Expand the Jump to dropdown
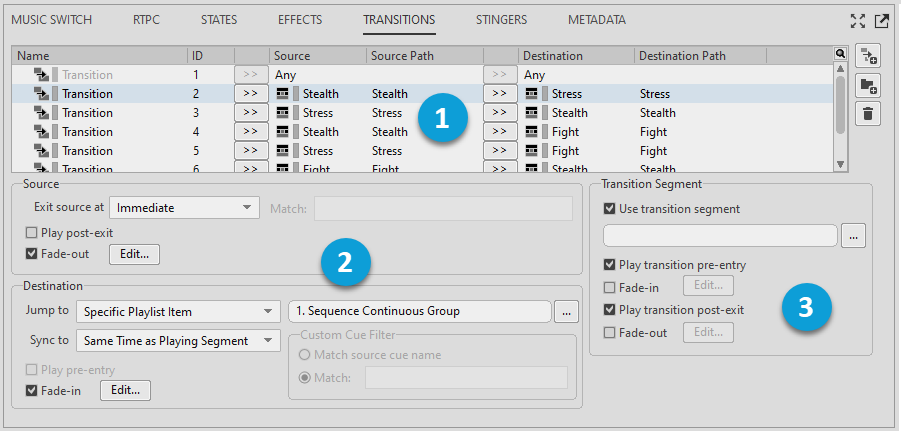The image size is (901, 431). click(179, 311)
